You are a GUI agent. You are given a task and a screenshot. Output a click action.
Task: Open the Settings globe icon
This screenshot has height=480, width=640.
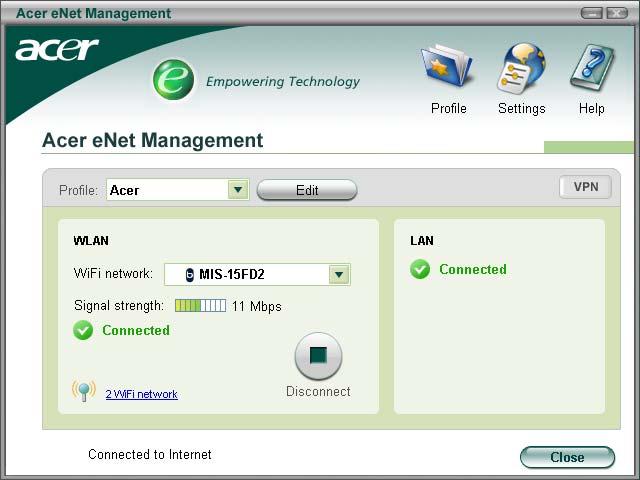[x=521, y=67]
